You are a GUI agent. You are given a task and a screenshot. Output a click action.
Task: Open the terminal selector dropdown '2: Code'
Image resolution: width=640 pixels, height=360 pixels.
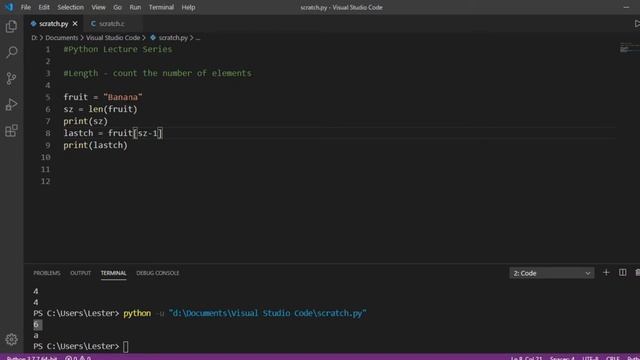(x=551, y=273)
